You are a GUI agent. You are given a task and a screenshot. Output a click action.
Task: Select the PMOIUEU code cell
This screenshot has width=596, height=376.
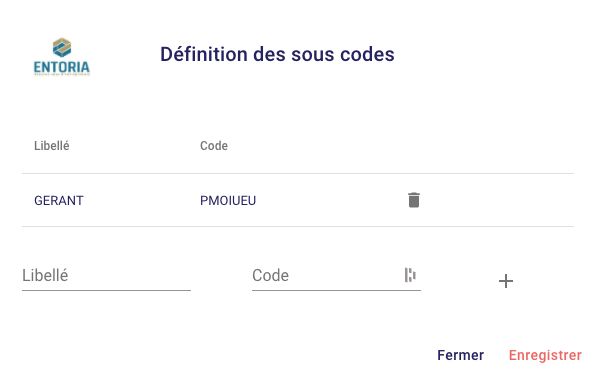pyautogui.click(x=228, y=200)
